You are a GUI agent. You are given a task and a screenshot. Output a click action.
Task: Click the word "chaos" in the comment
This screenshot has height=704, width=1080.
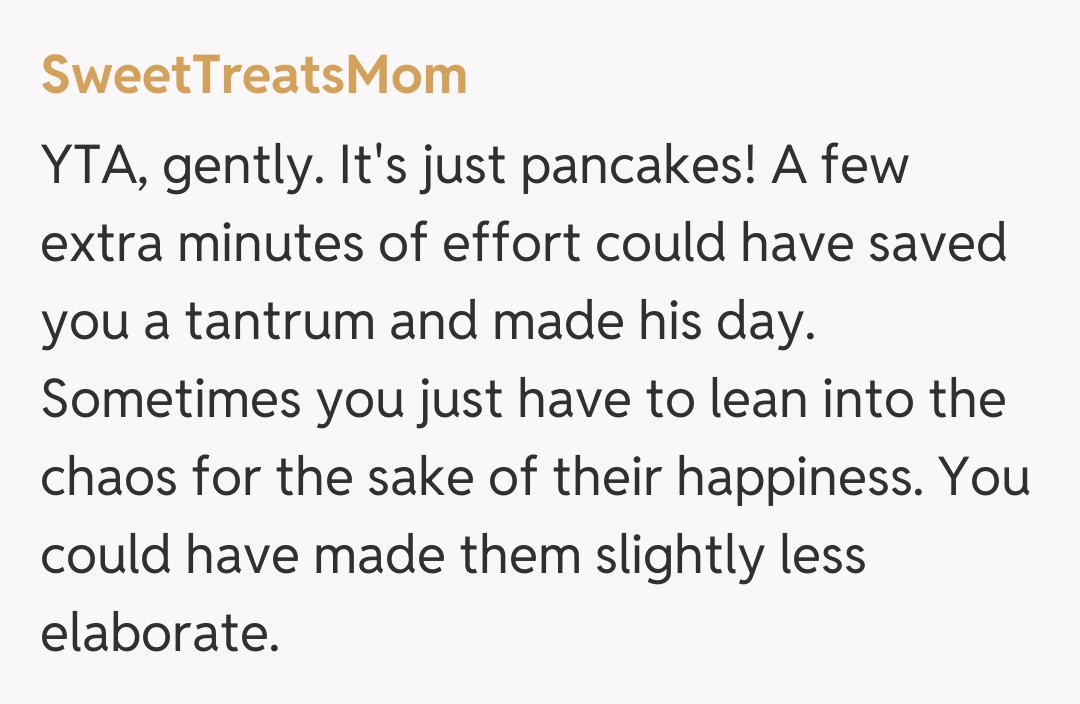pyautogui.click(x=109, y=478)
